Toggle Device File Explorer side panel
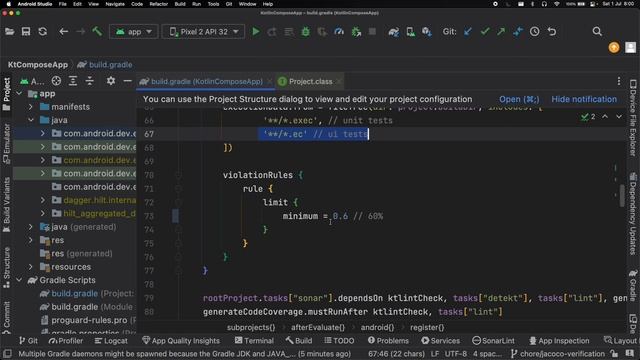640x360 pixels. click(x=633, y=118)
